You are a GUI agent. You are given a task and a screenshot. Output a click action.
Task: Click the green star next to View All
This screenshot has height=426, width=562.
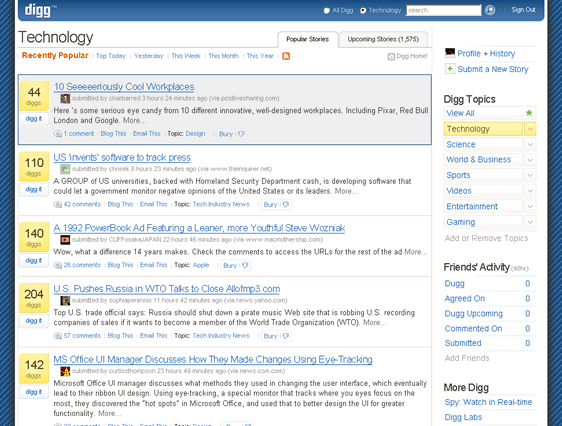pyautogui.click(x=529, y=113)
